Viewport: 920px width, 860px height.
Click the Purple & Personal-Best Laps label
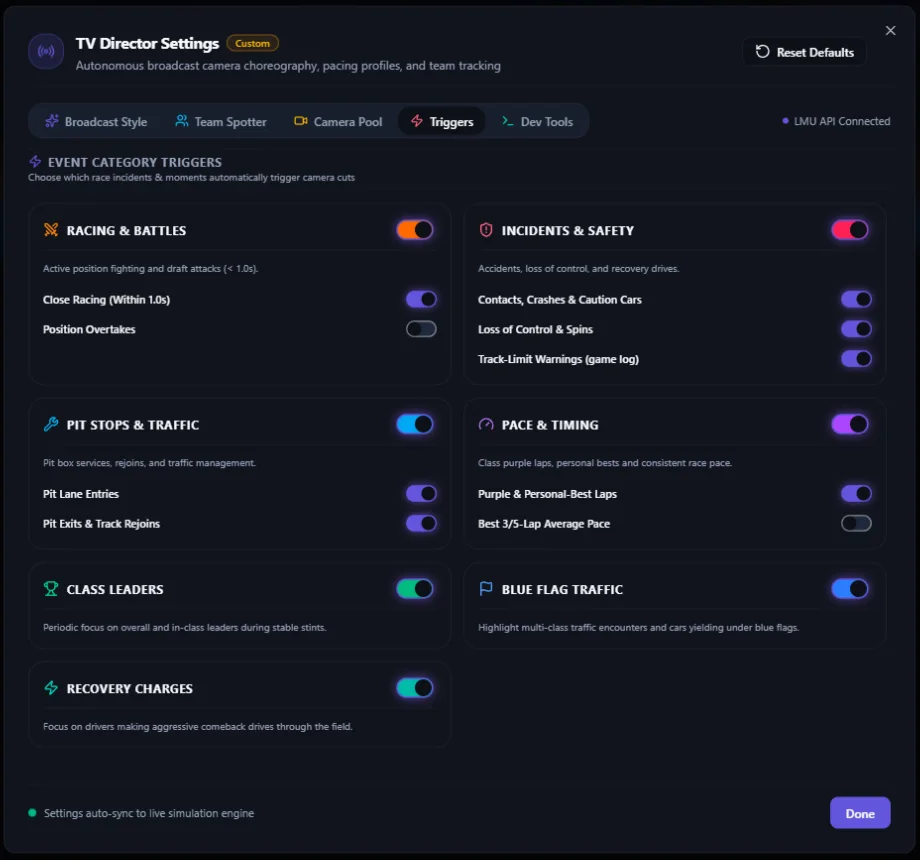pyautogui.click(x=547, y=494)
